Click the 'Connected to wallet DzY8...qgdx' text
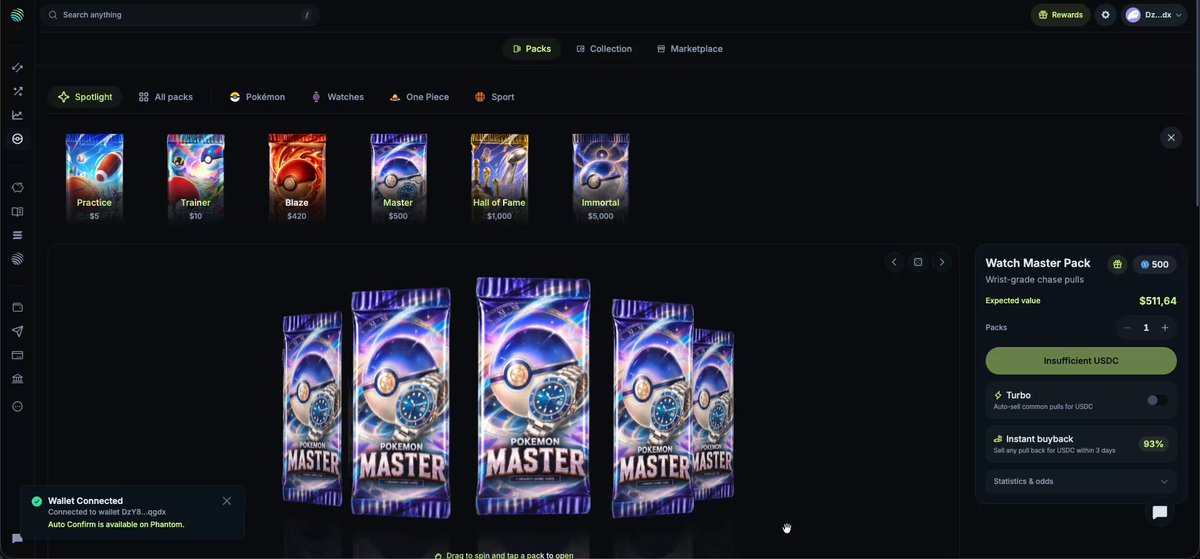The height and width of the screenshot is (559, 1200). click(x=107, y=512)
